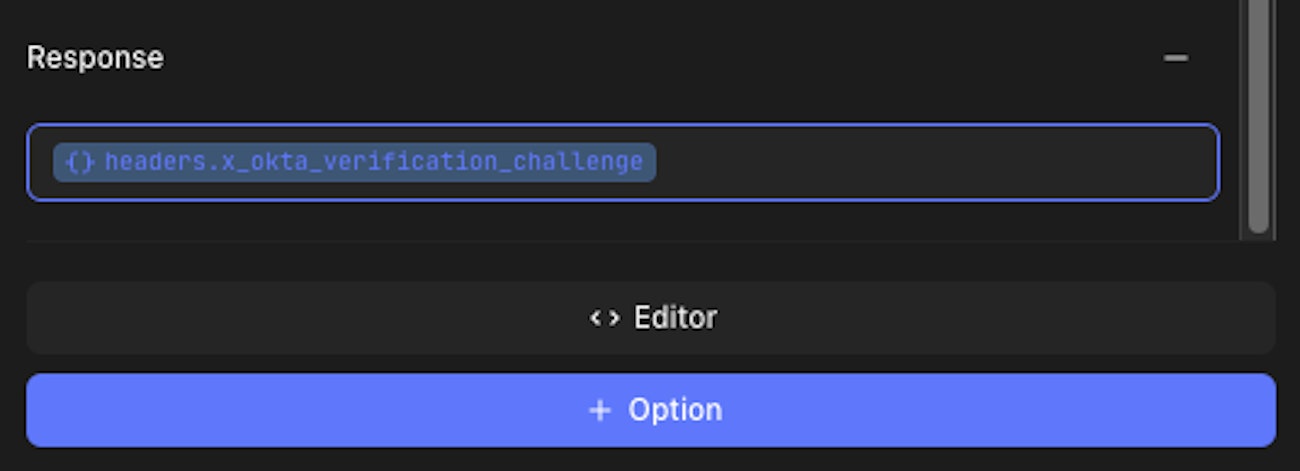Click the right side of the Editor button
The image size is (1300, 471).
tap(1200, 318)
